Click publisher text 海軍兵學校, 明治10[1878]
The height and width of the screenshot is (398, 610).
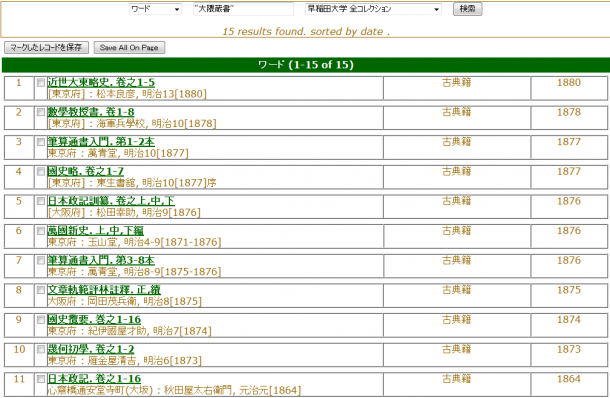tap(156, 124)
